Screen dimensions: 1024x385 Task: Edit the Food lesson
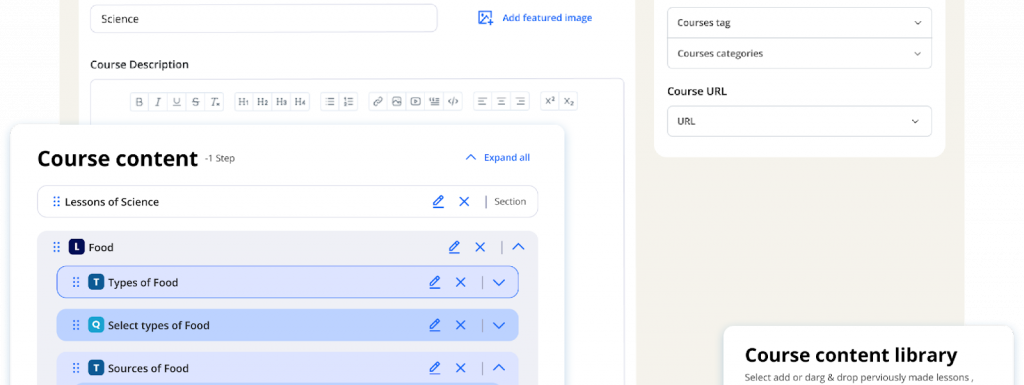coord(454,247)
